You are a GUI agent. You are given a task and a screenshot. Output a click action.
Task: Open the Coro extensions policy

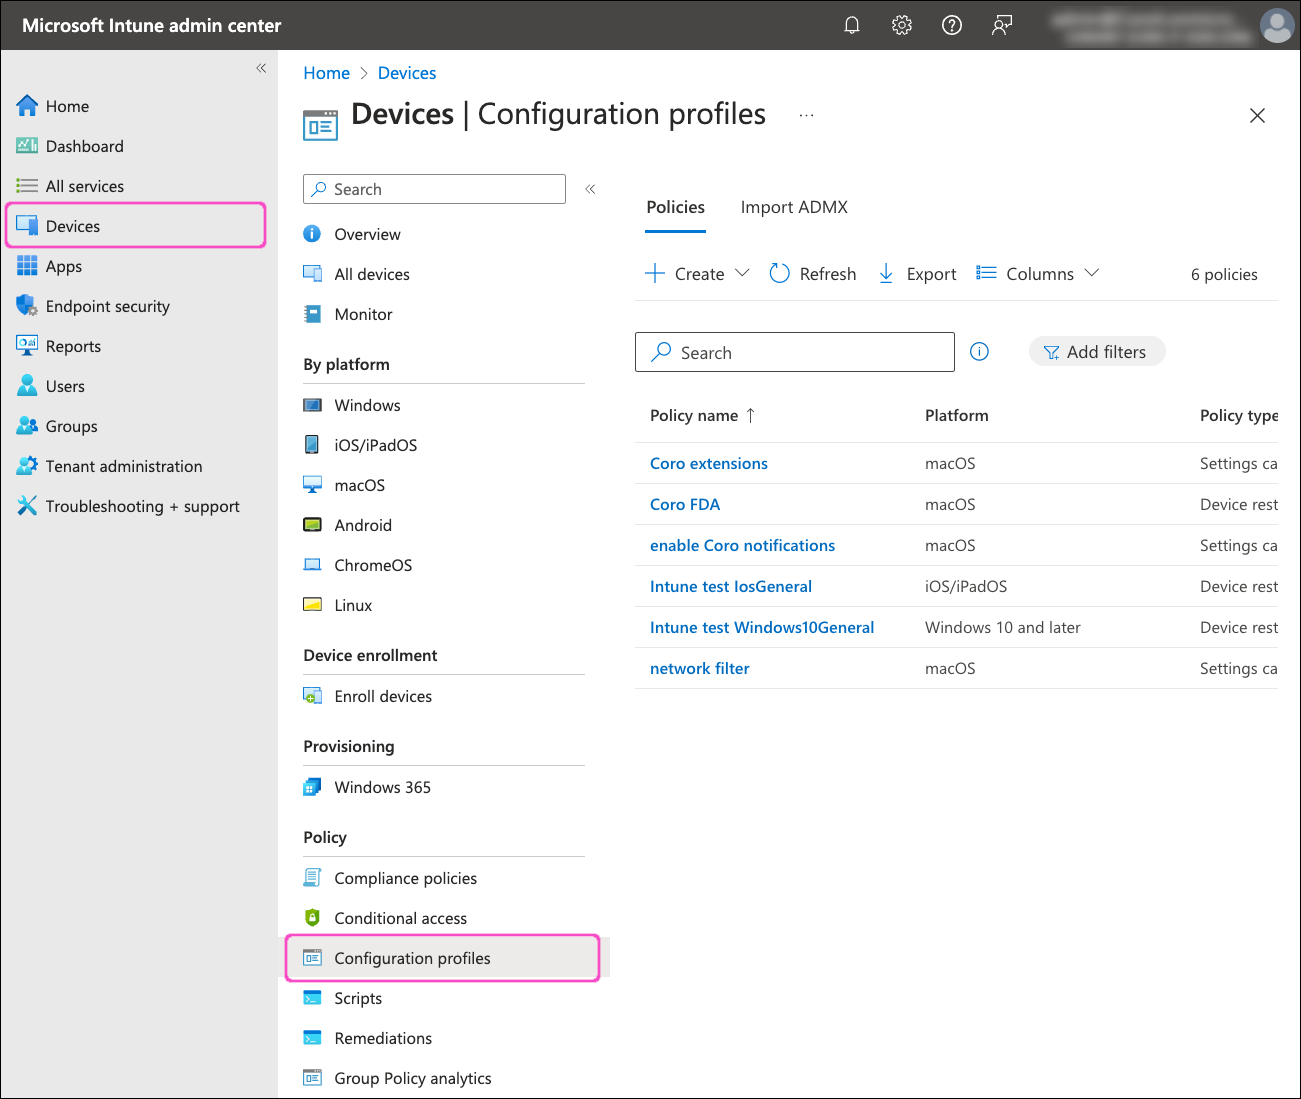708,463
